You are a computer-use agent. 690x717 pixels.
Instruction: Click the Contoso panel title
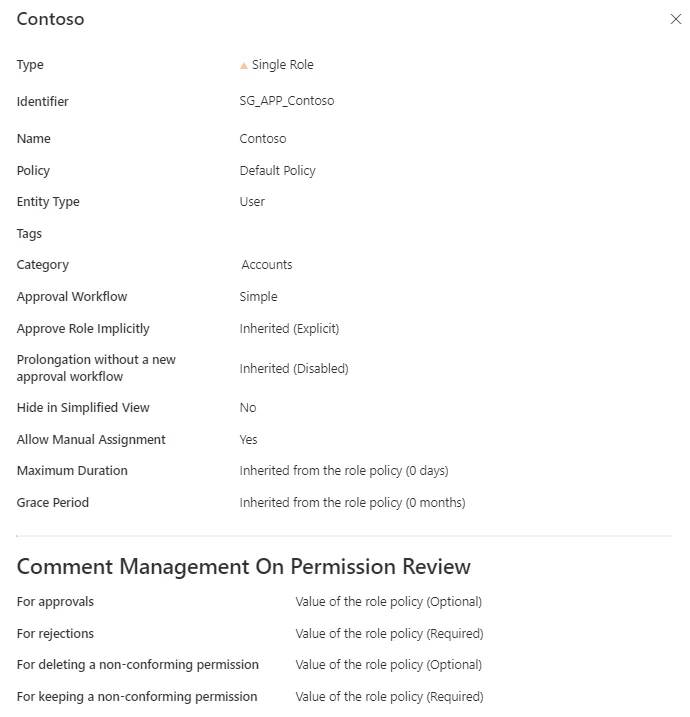point(50,19)
